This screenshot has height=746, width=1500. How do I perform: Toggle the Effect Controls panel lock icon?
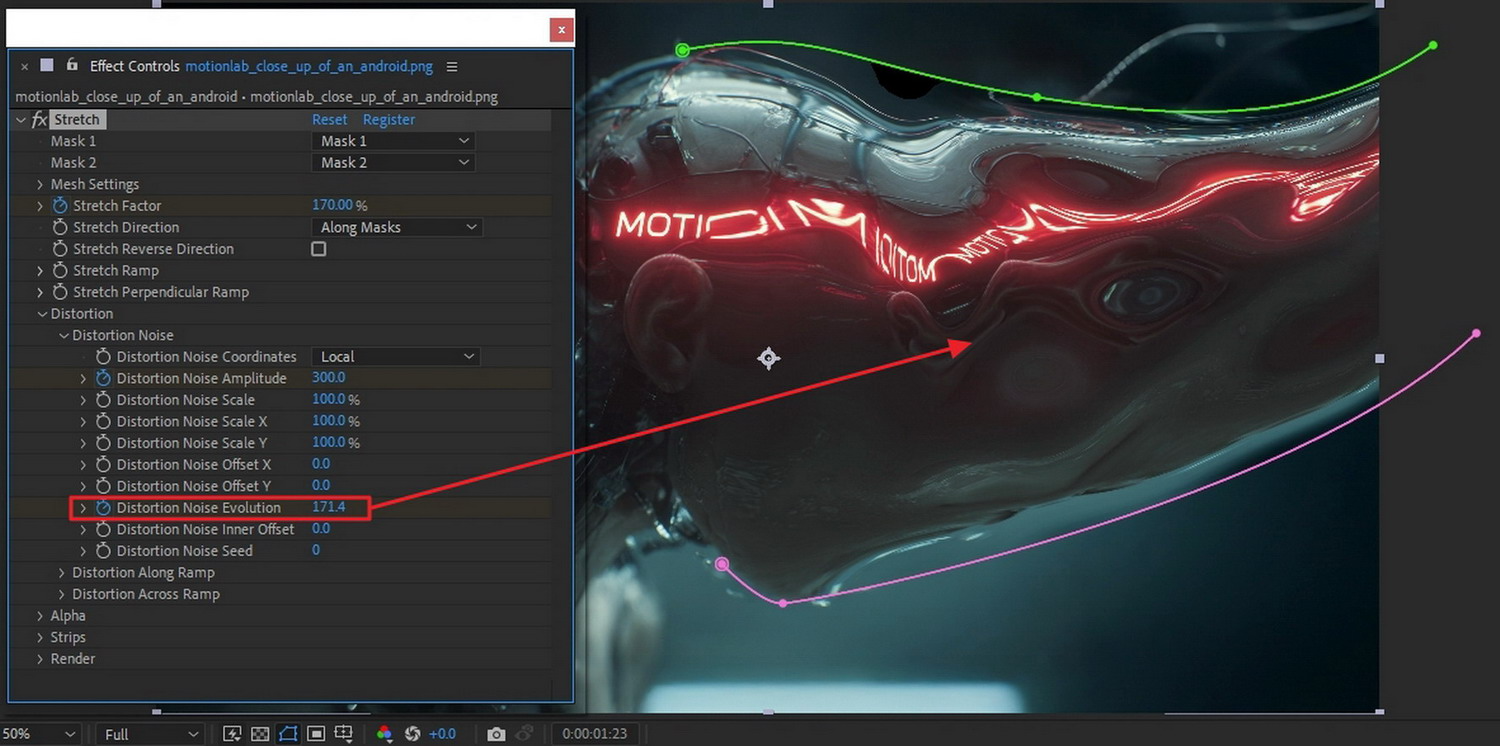tap(71, 65)
